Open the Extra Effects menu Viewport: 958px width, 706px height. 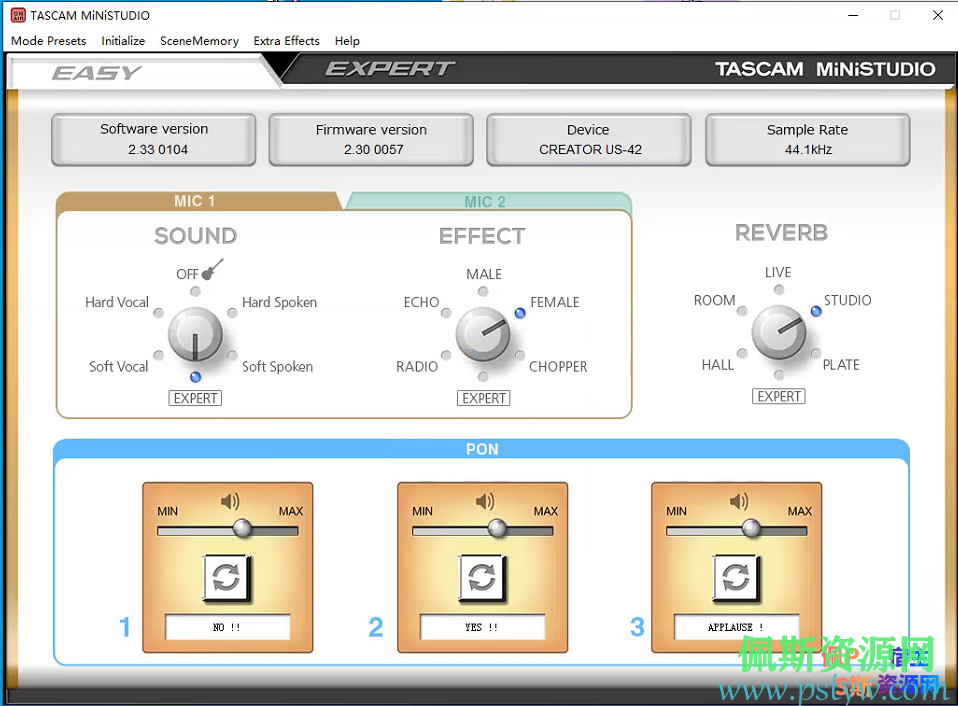pyautogui.click(x=286, y=41)
